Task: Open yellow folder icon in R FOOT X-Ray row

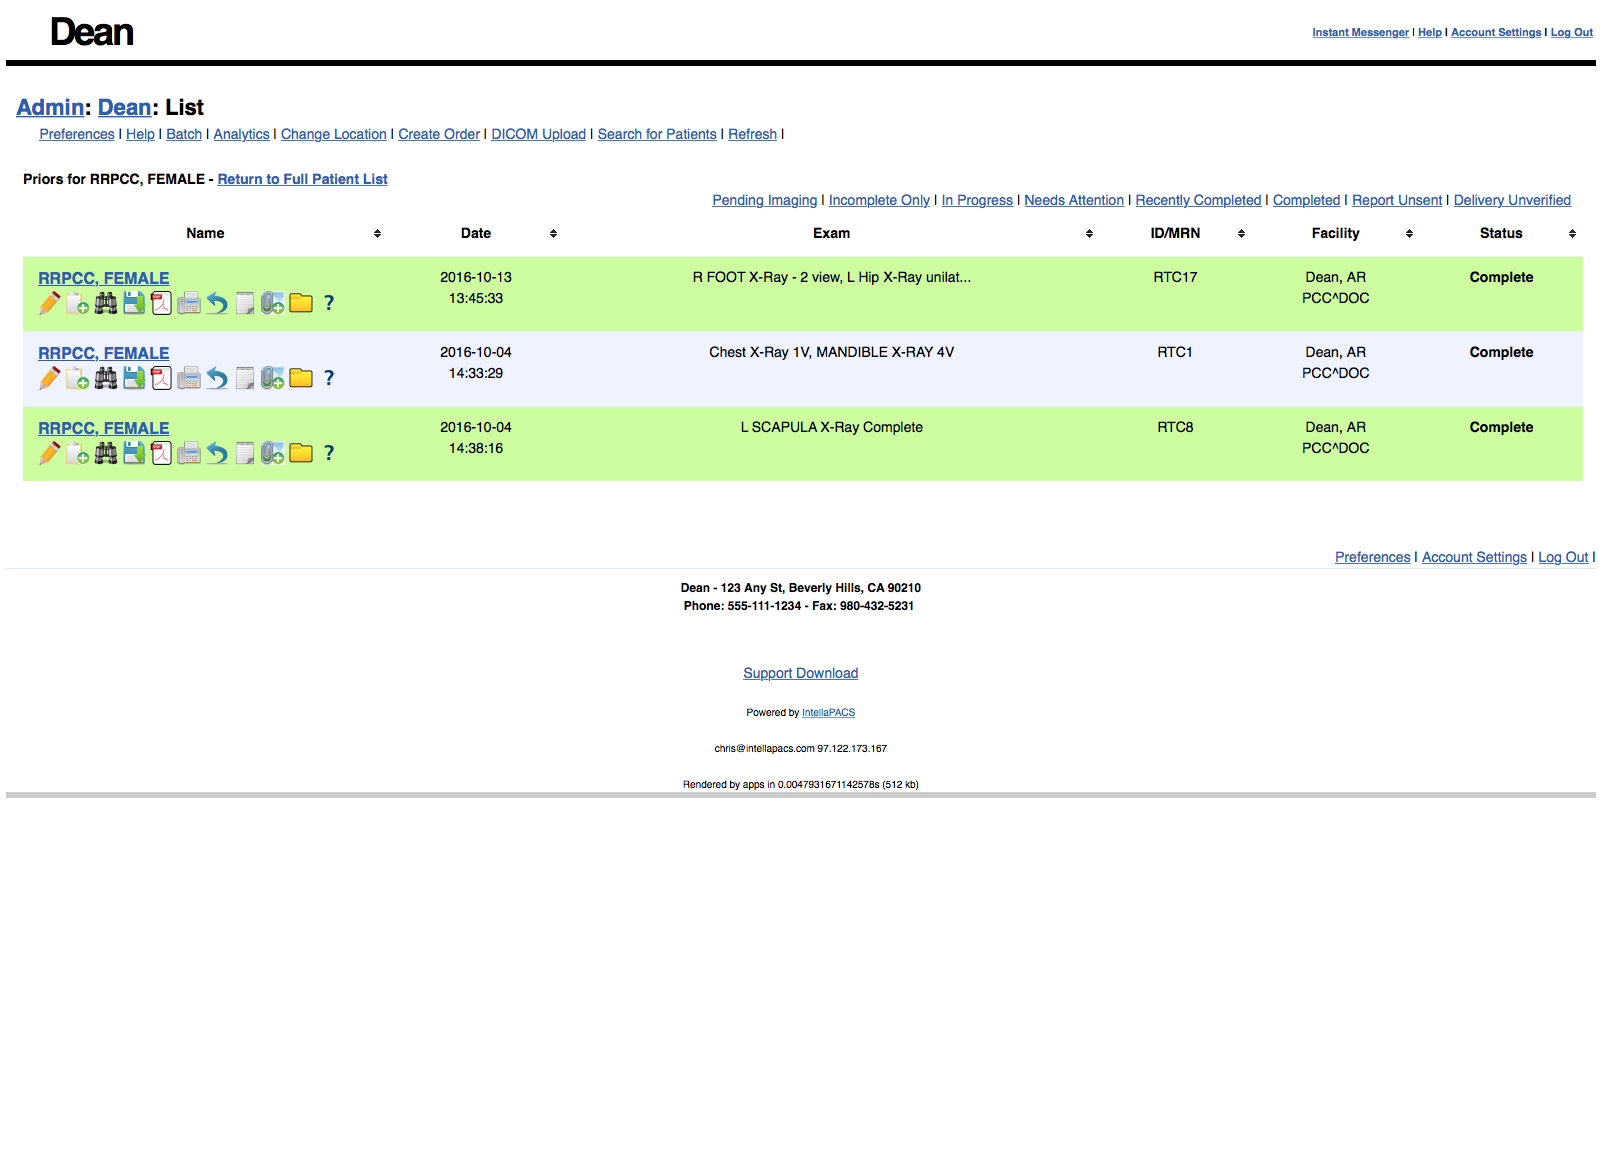Action: pyautogui.click(x=301, y=303)
